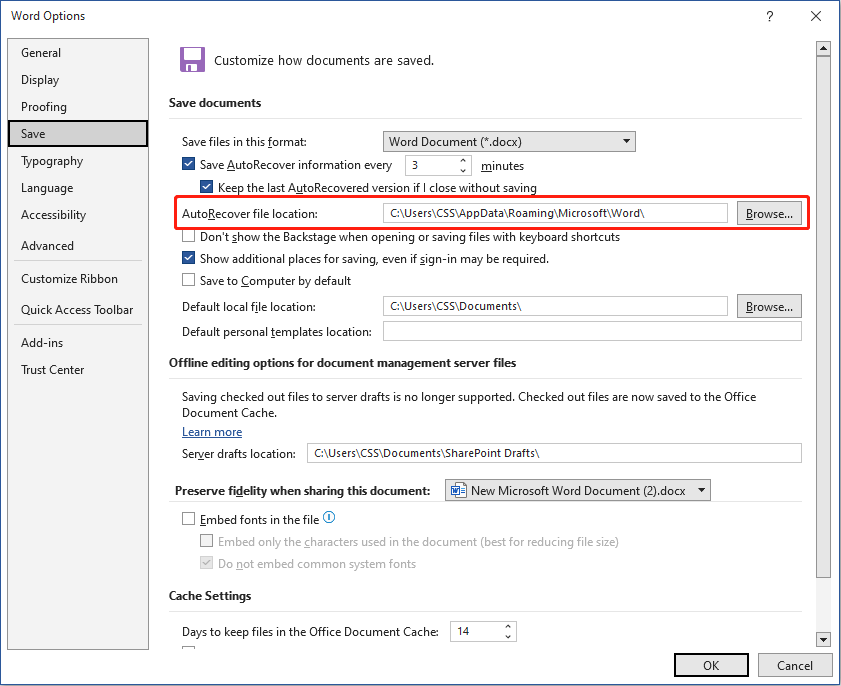
Task: Click the Help question mark icon
Action: click(770, 16)
